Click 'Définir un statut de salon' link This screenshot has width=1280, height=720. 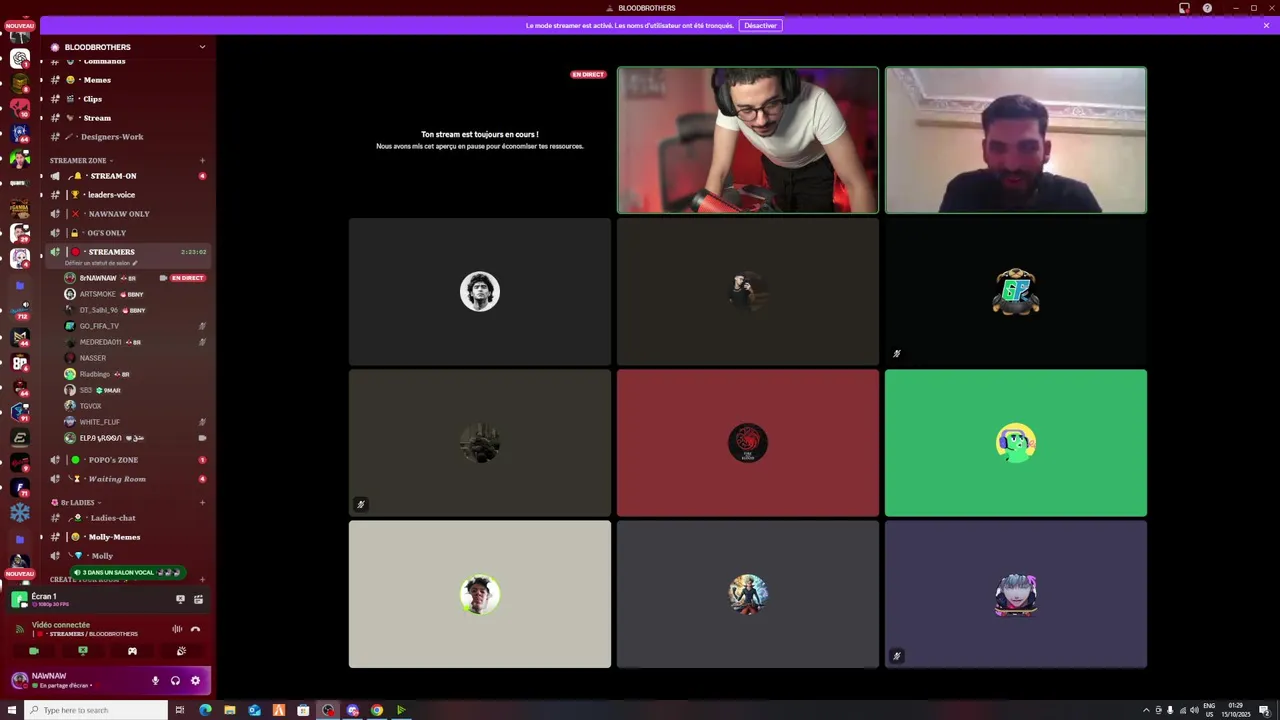pos(101,263)
